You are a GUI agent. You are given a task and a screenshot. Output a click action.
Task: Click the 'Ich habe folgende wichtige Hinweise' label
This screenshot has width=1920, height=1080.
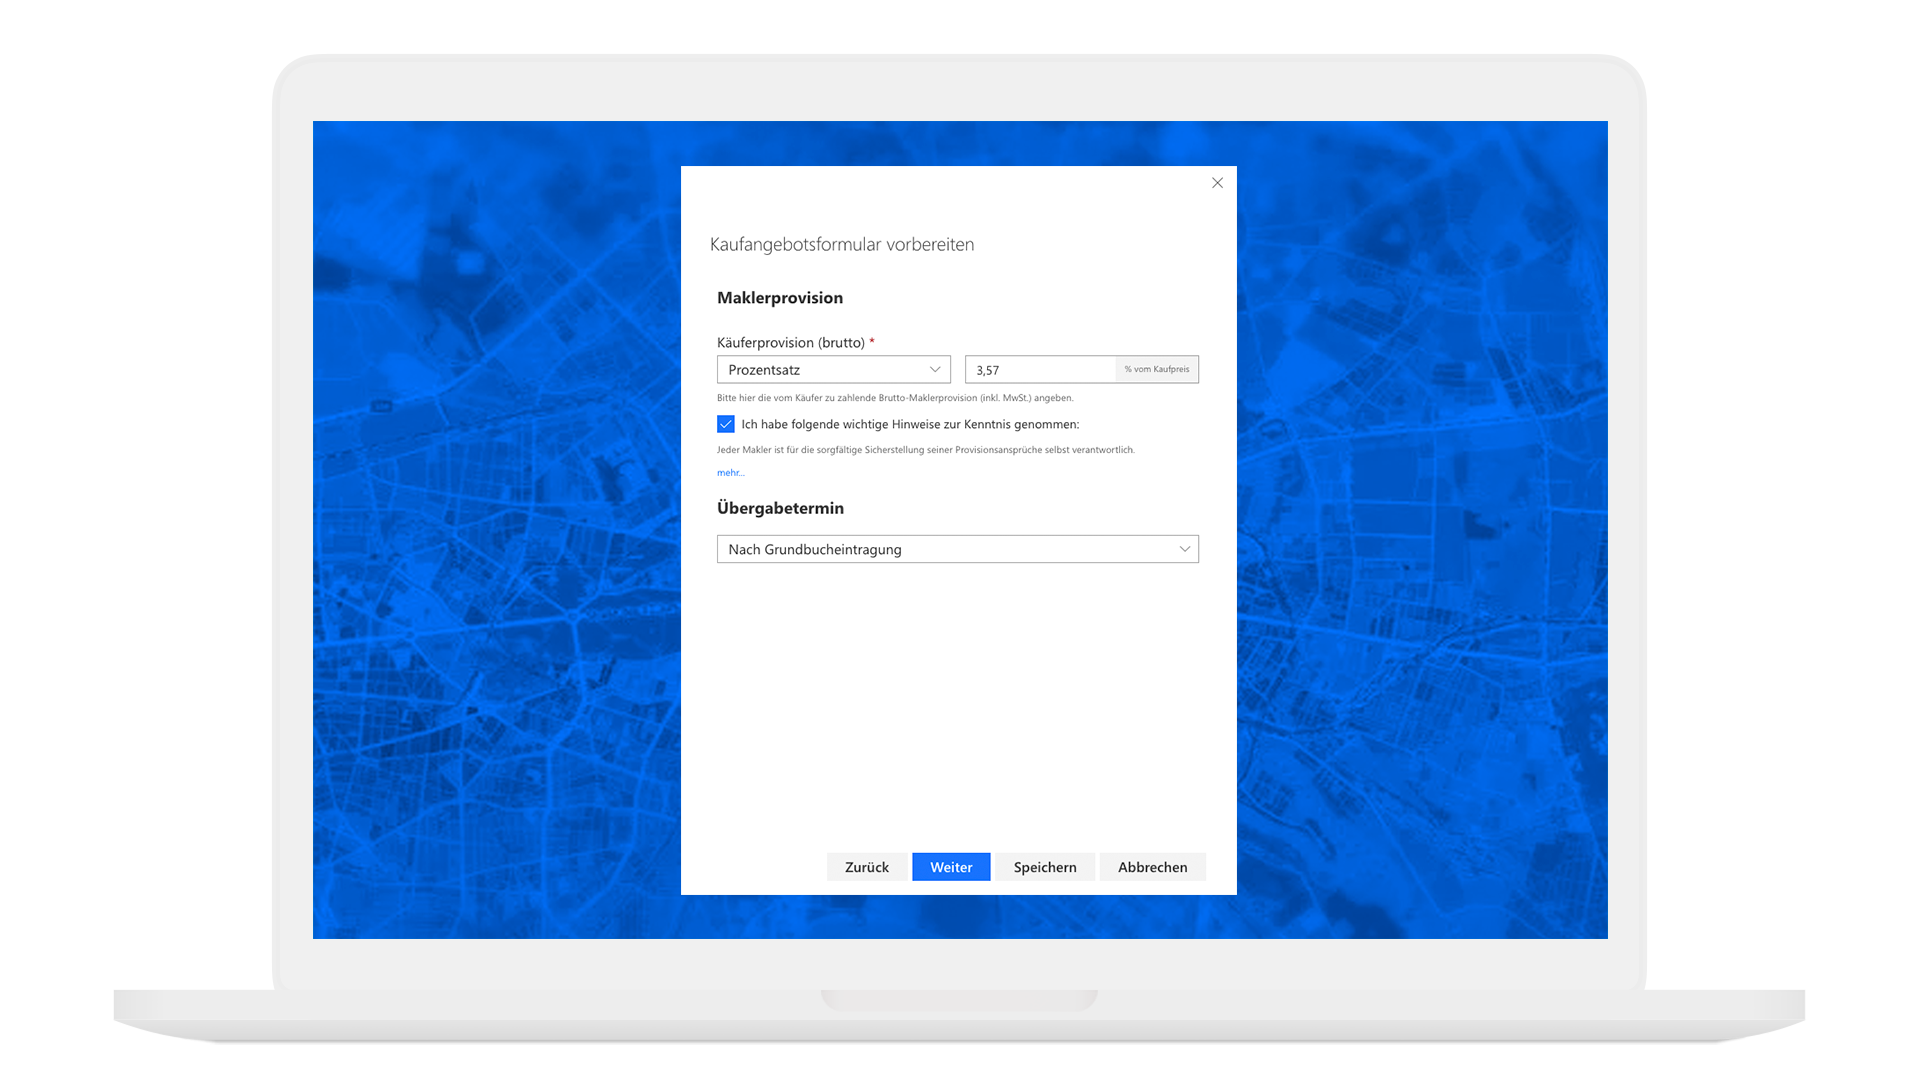(910, 424)
